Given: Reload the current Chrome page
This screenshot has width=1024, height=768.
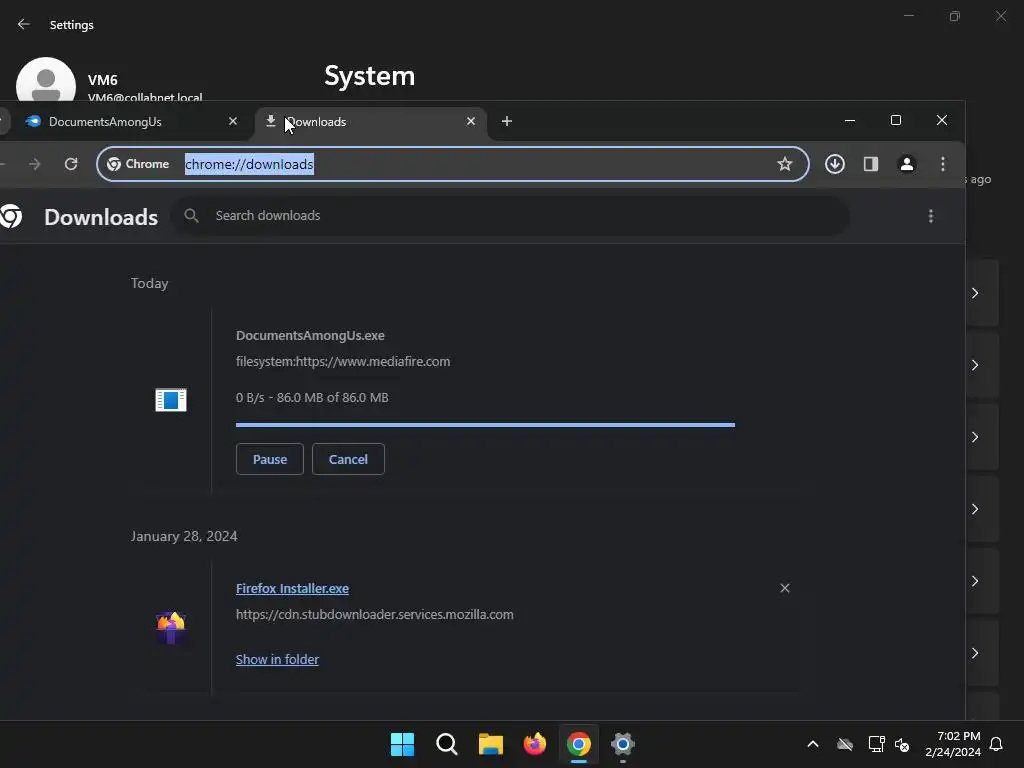Looking at the screenshot, I should [71, 164].
